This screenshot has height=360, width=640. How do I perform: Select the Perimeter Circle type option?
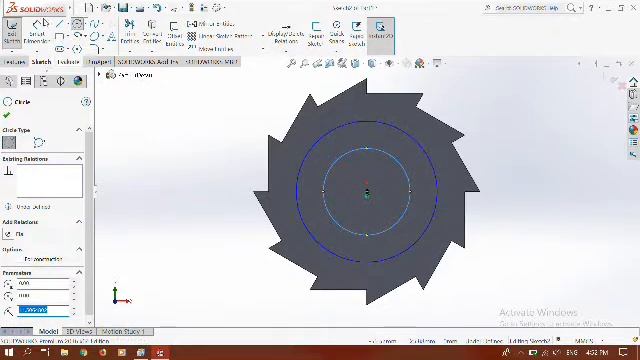click(38, 142)
